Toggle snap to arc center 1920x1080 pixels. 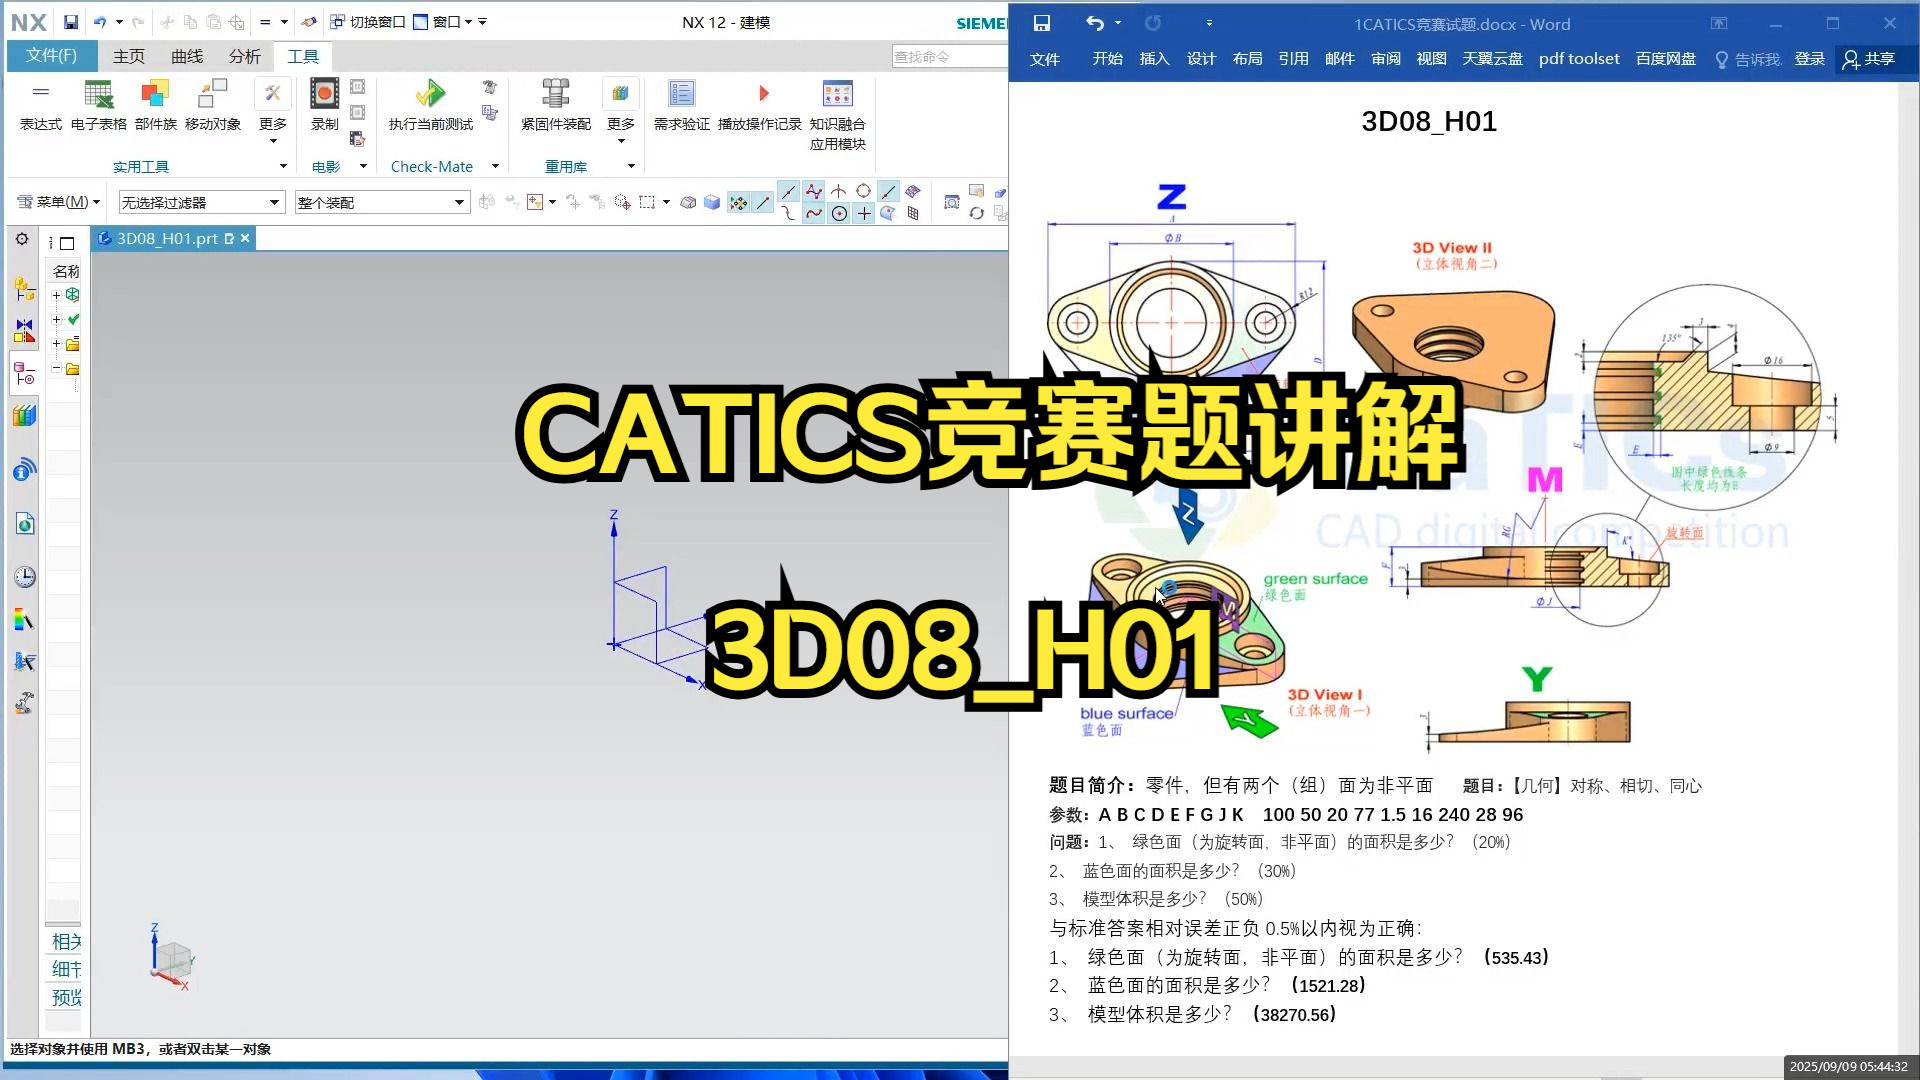839,213
